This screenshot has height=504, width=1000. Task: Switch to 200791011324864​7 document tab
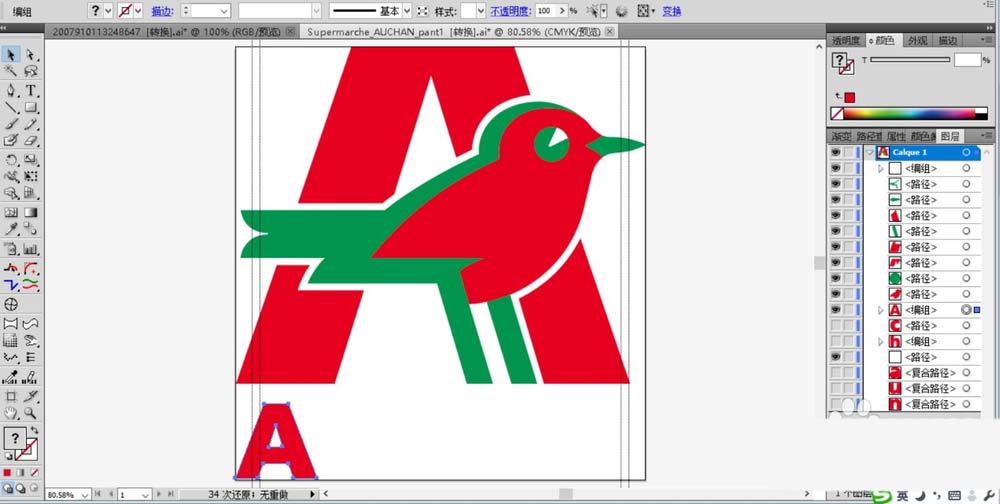point(165,31)
